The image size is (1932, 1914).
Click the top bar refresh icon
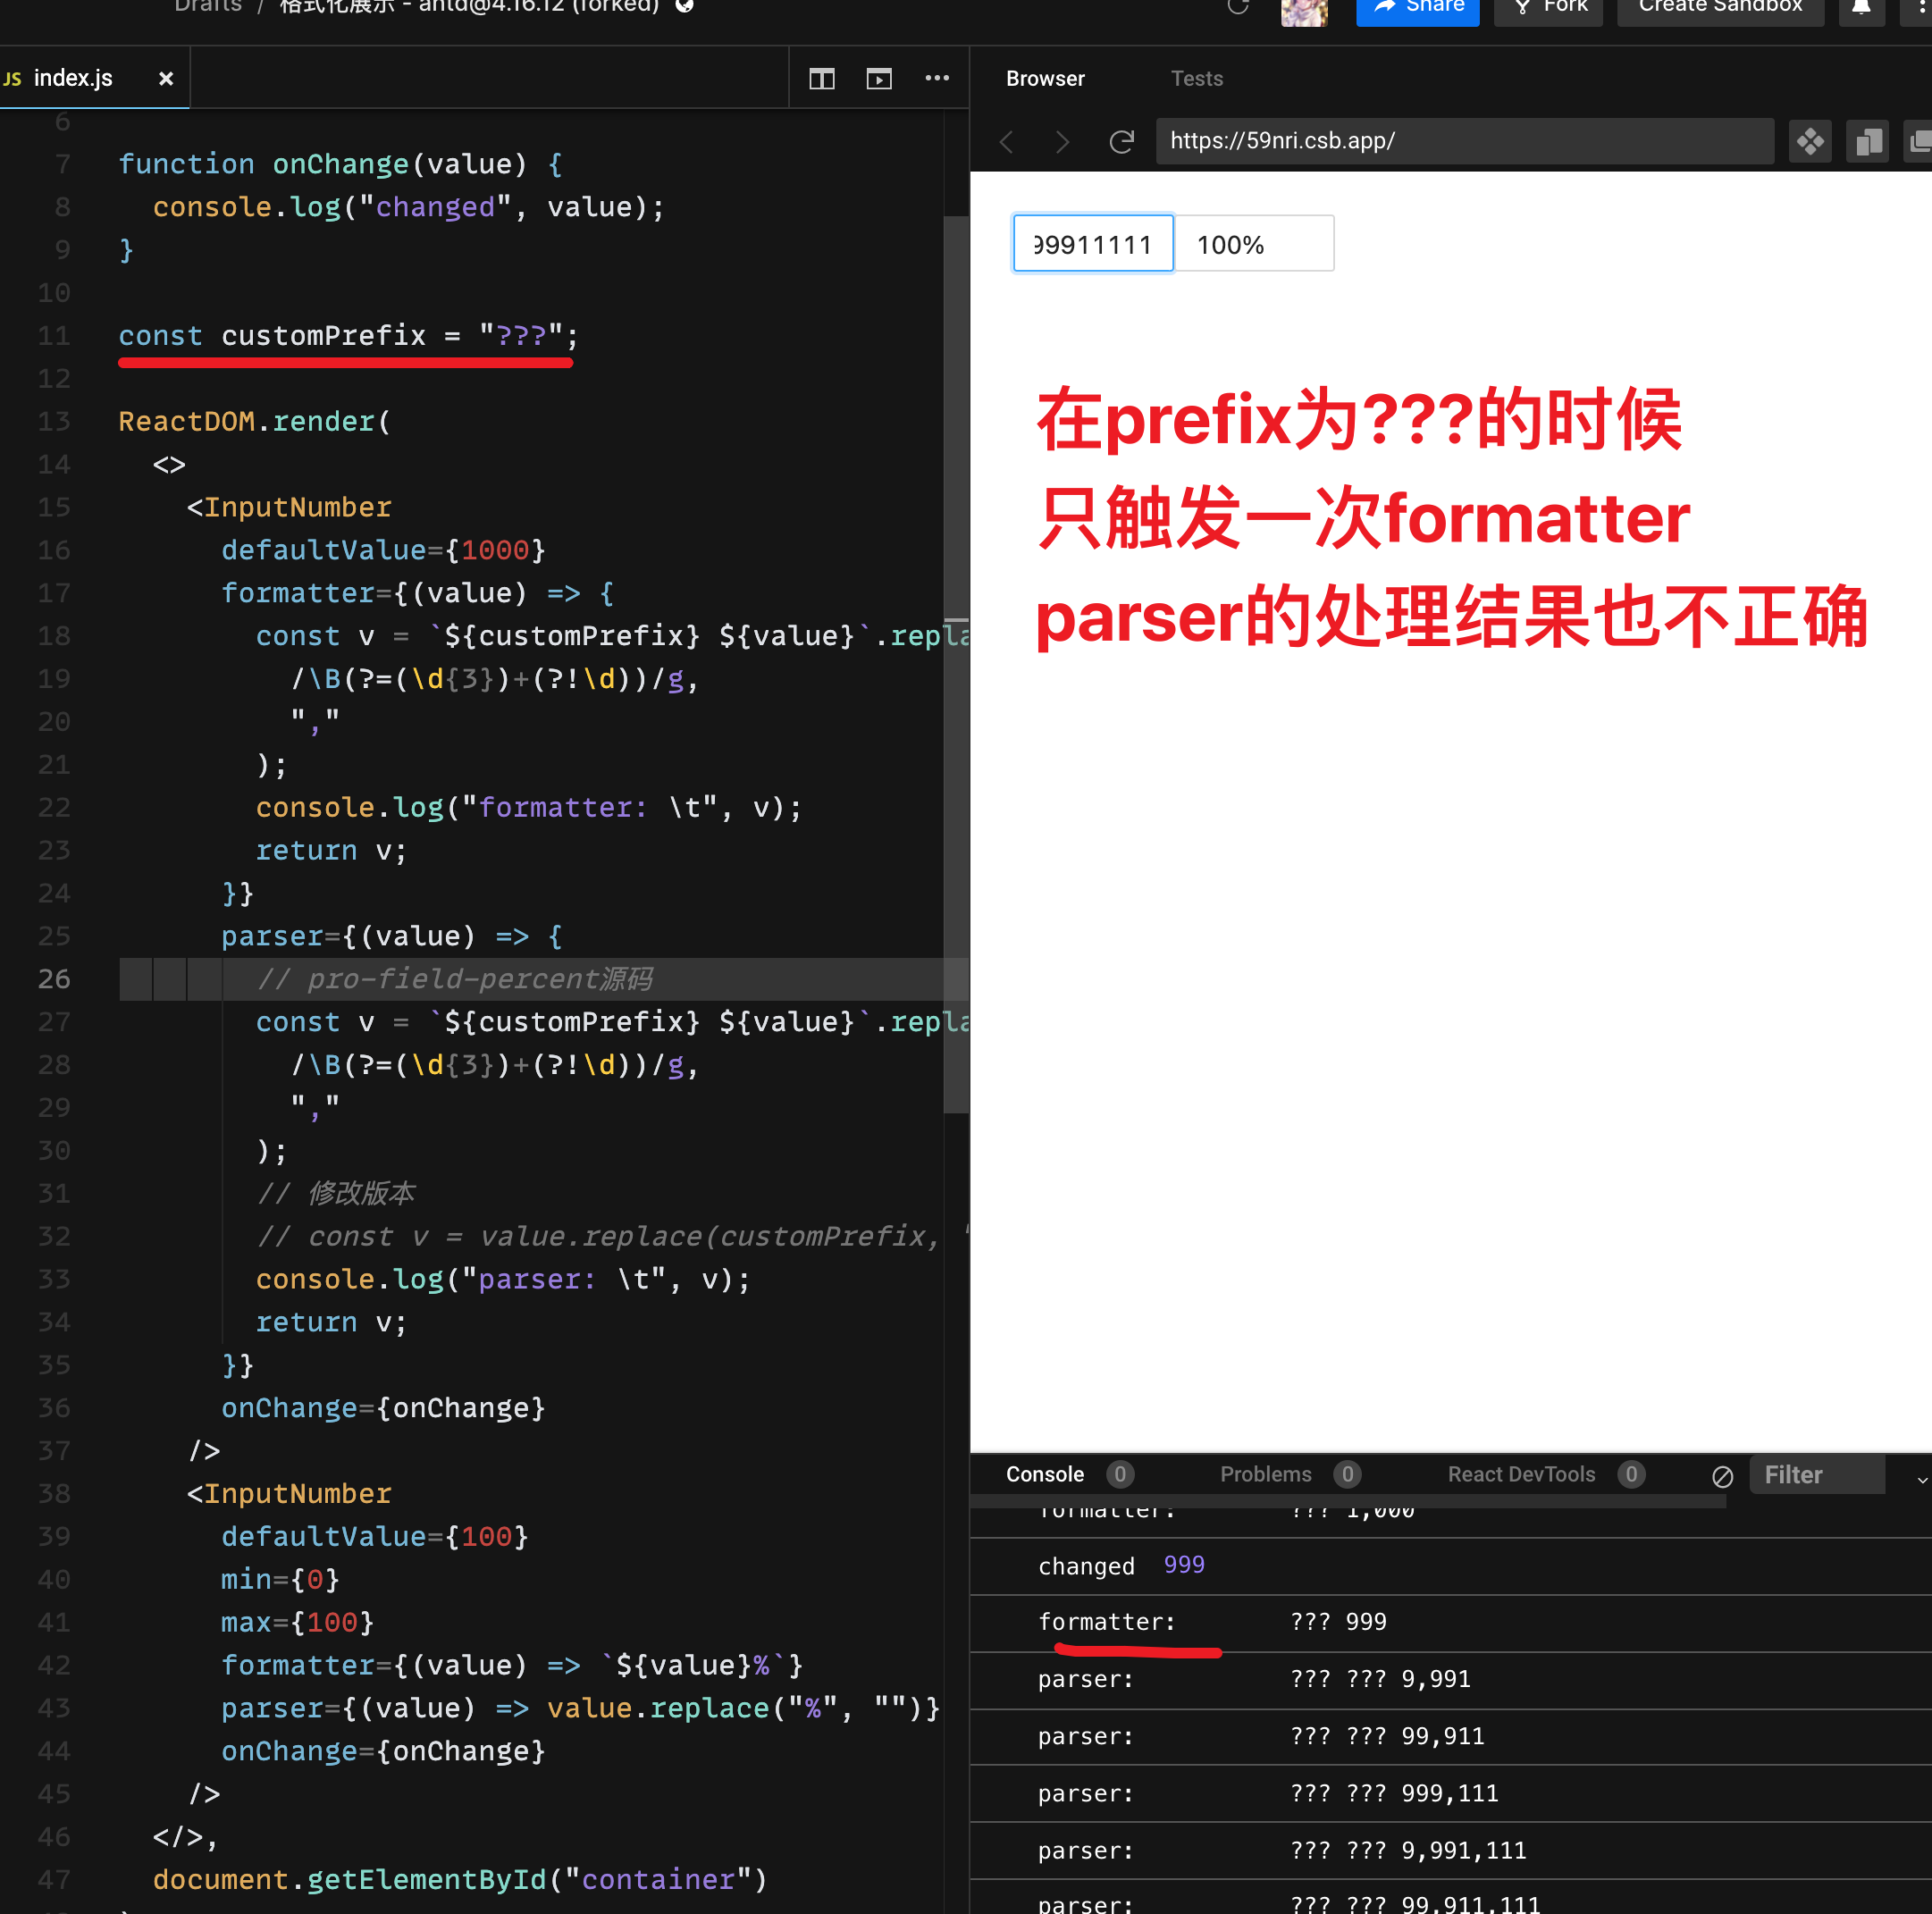[1238, 6]
